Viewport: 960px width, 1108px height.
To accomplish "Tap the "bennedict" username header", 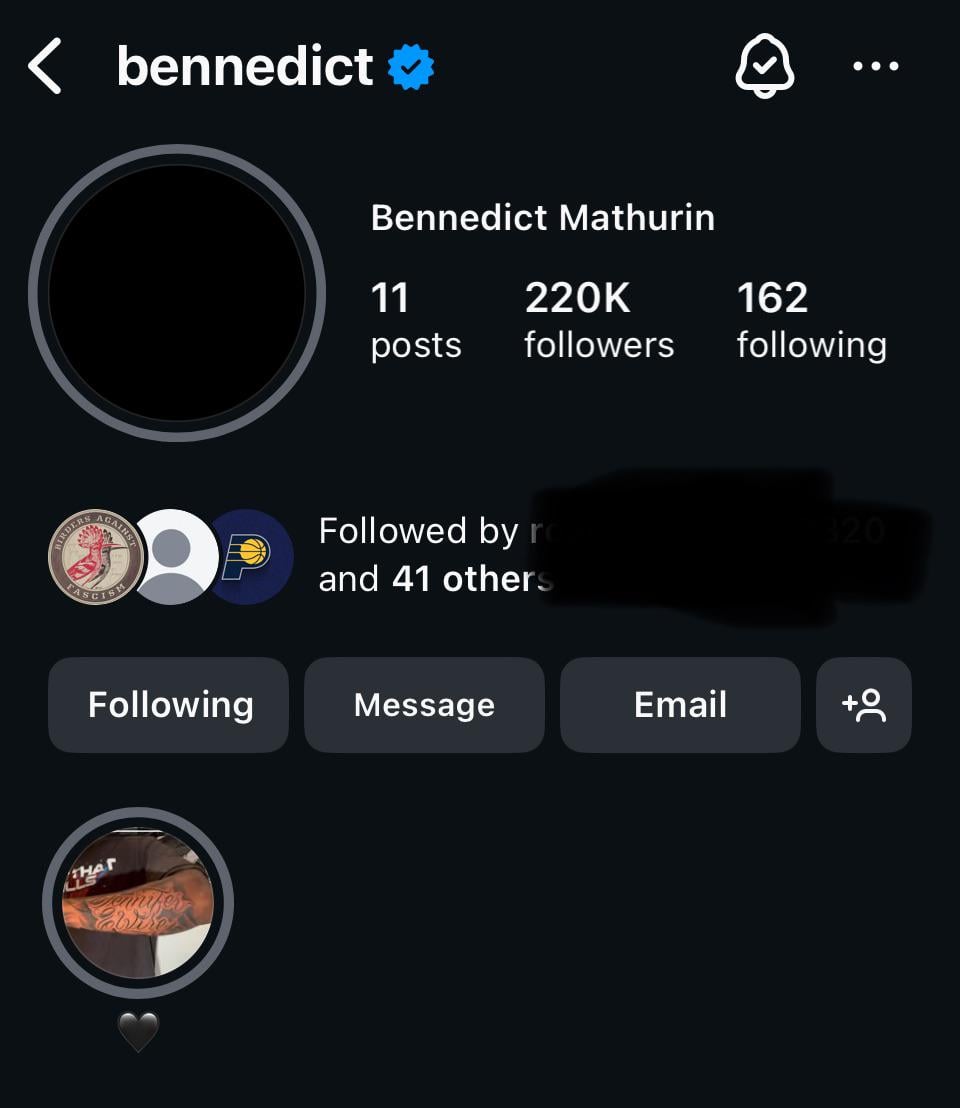I will [245, 67].
